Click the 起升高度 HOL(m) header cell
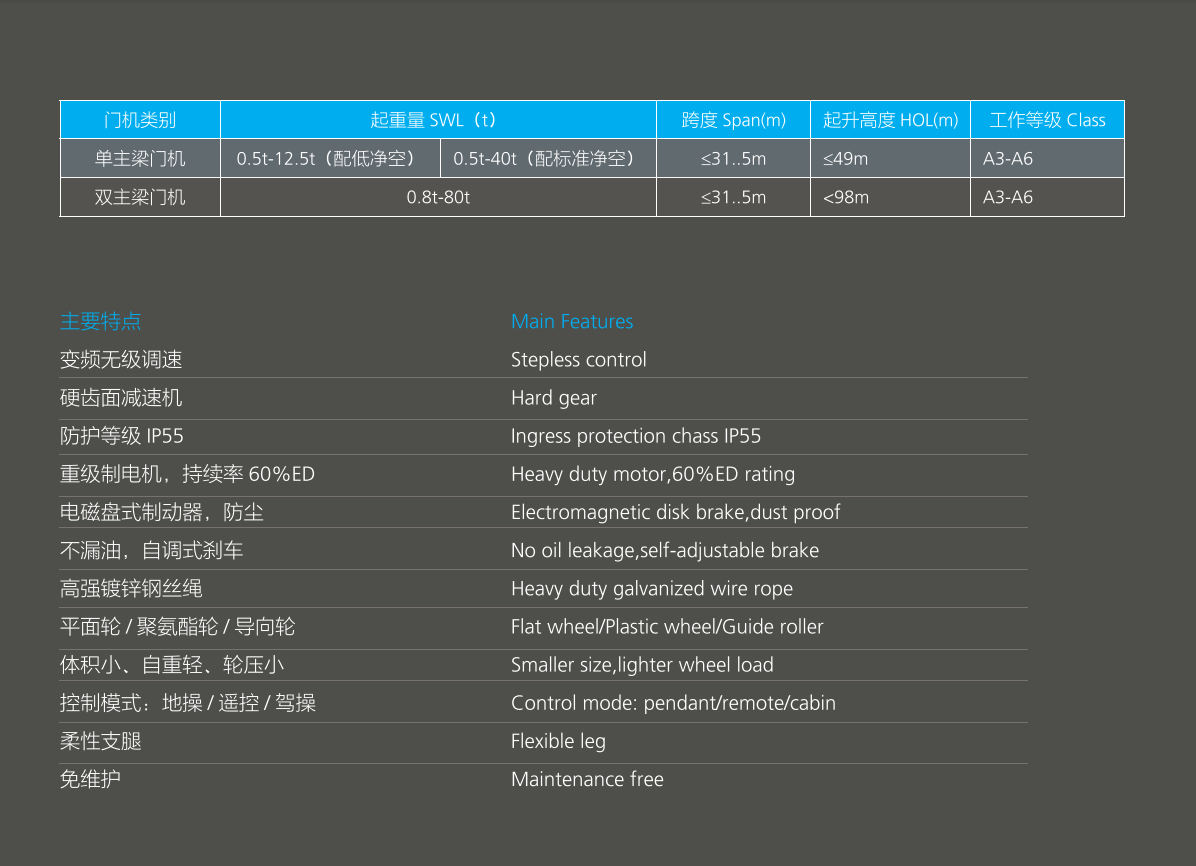The width and height of the screenshot is (1196, 866). point(890,120)
